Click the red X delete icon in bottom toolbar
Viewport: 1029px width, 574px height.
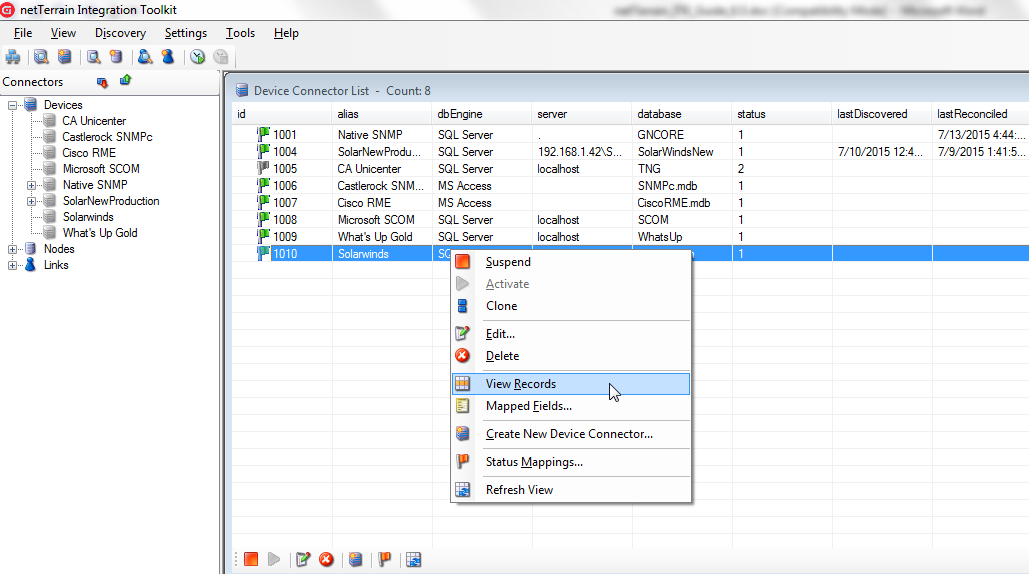click(x=326, y=560)
